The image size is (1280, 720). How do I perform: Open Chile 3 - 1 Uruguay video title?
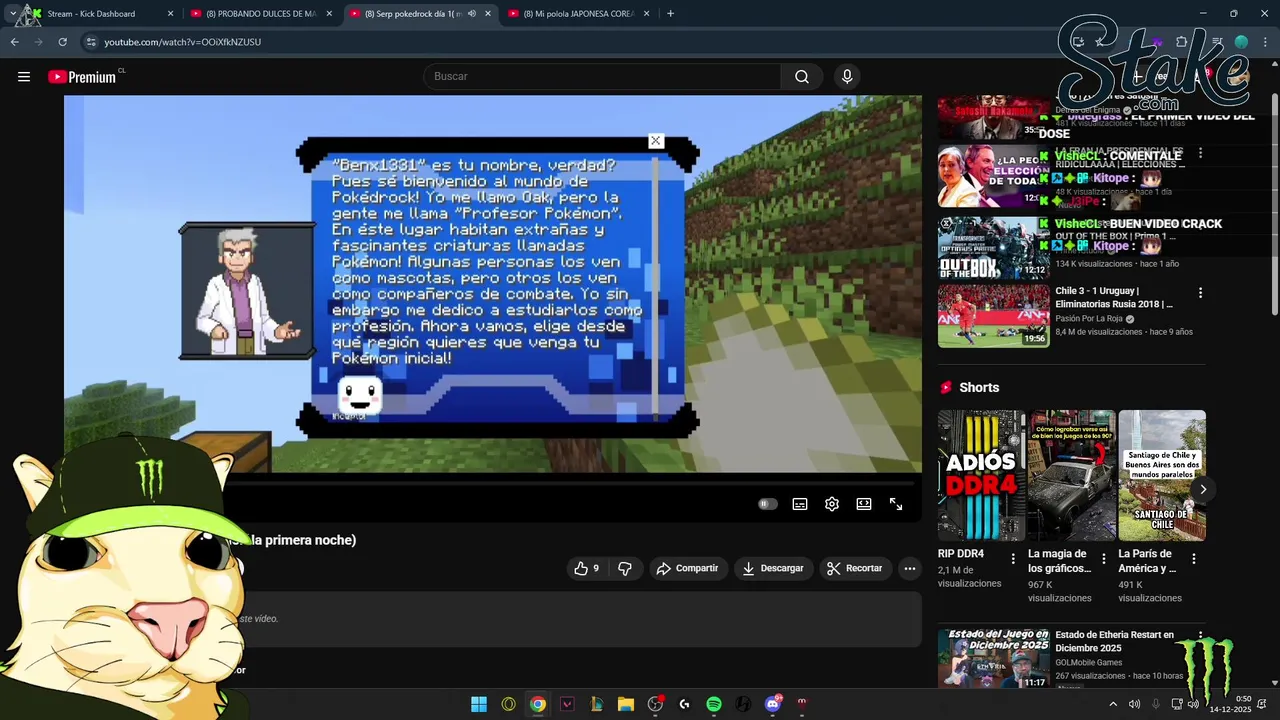(x=1114, y=297)
